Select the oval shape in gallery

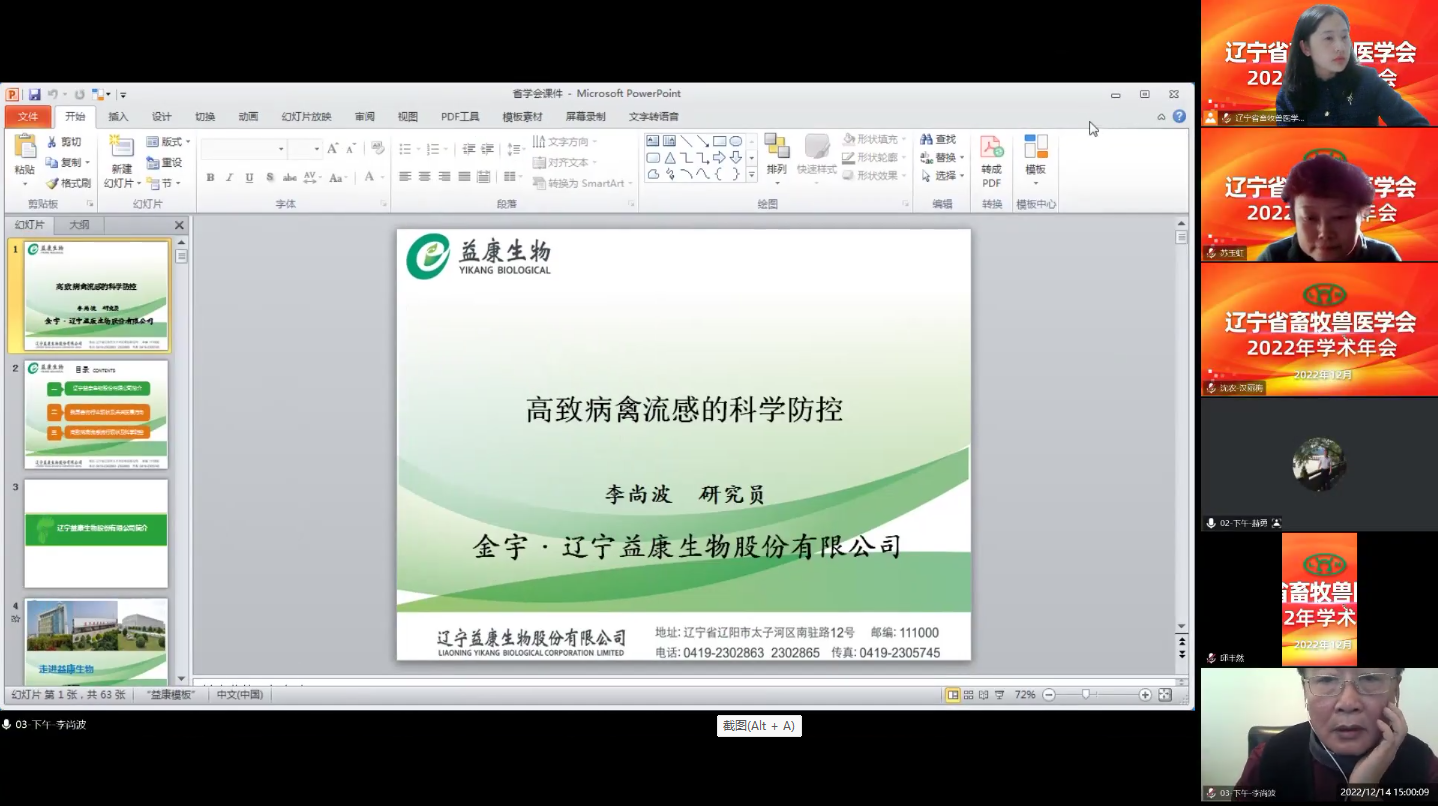click(x=736, y=141)
